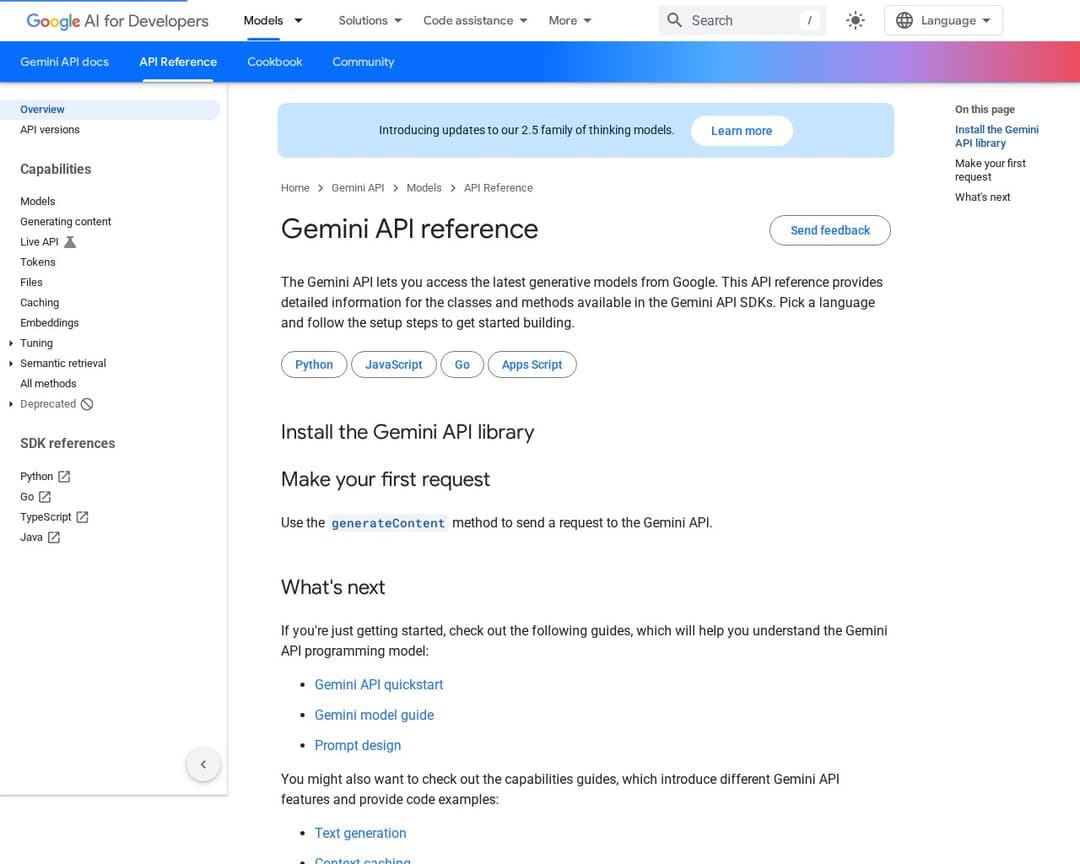Click the Send feedback button
This screenshot has width=1080, height=864.
(830, 230)
